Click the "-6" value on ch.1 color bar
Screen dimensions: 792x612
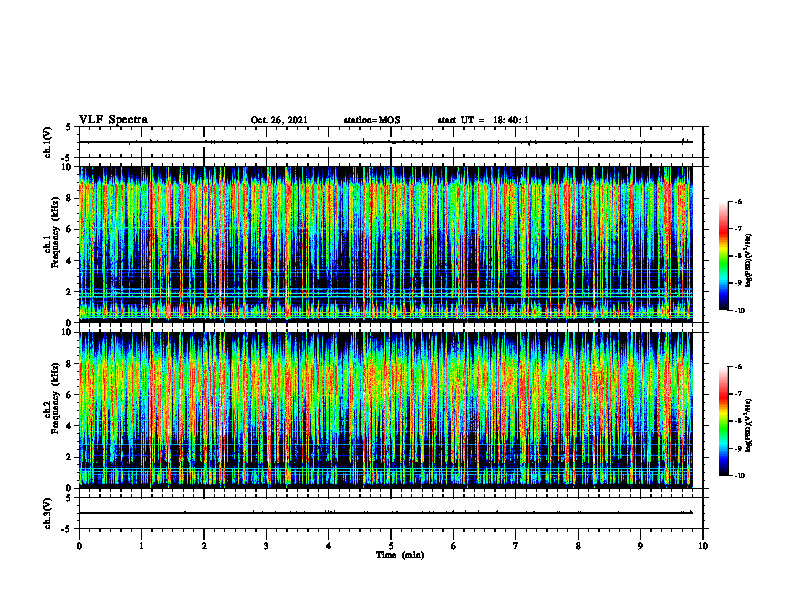[738, 201]
